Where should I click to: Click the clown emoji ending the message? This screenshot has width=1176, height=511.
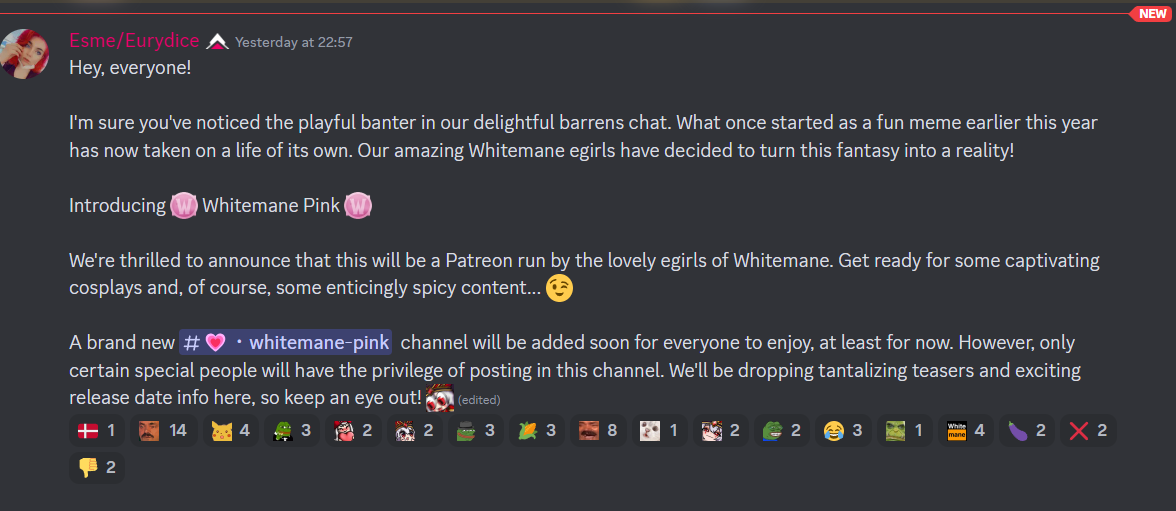coord(440,398)
